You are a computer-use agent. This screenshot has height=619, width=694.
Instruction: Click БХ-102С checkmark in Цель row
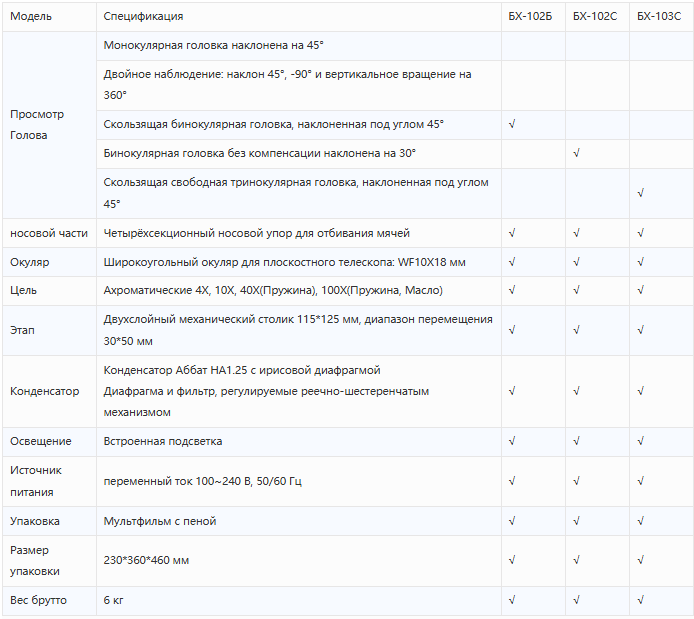coord(576,290)
